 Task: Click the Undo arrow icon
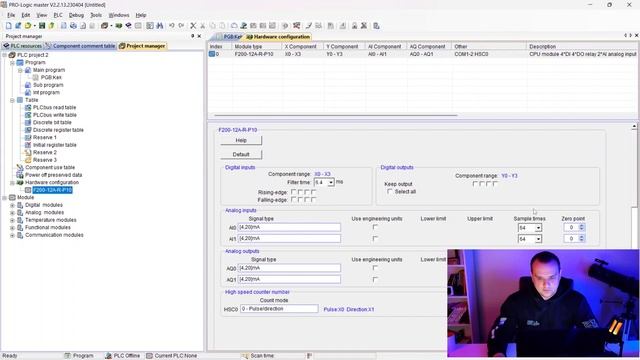tap(172, 26)
